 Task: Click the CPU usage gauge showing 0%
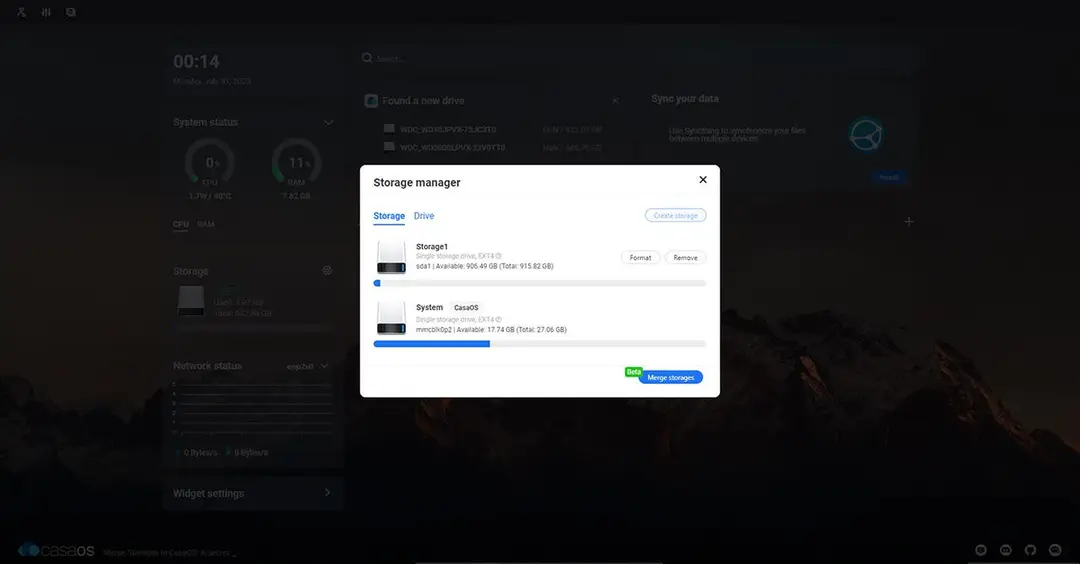click(209, 163)
